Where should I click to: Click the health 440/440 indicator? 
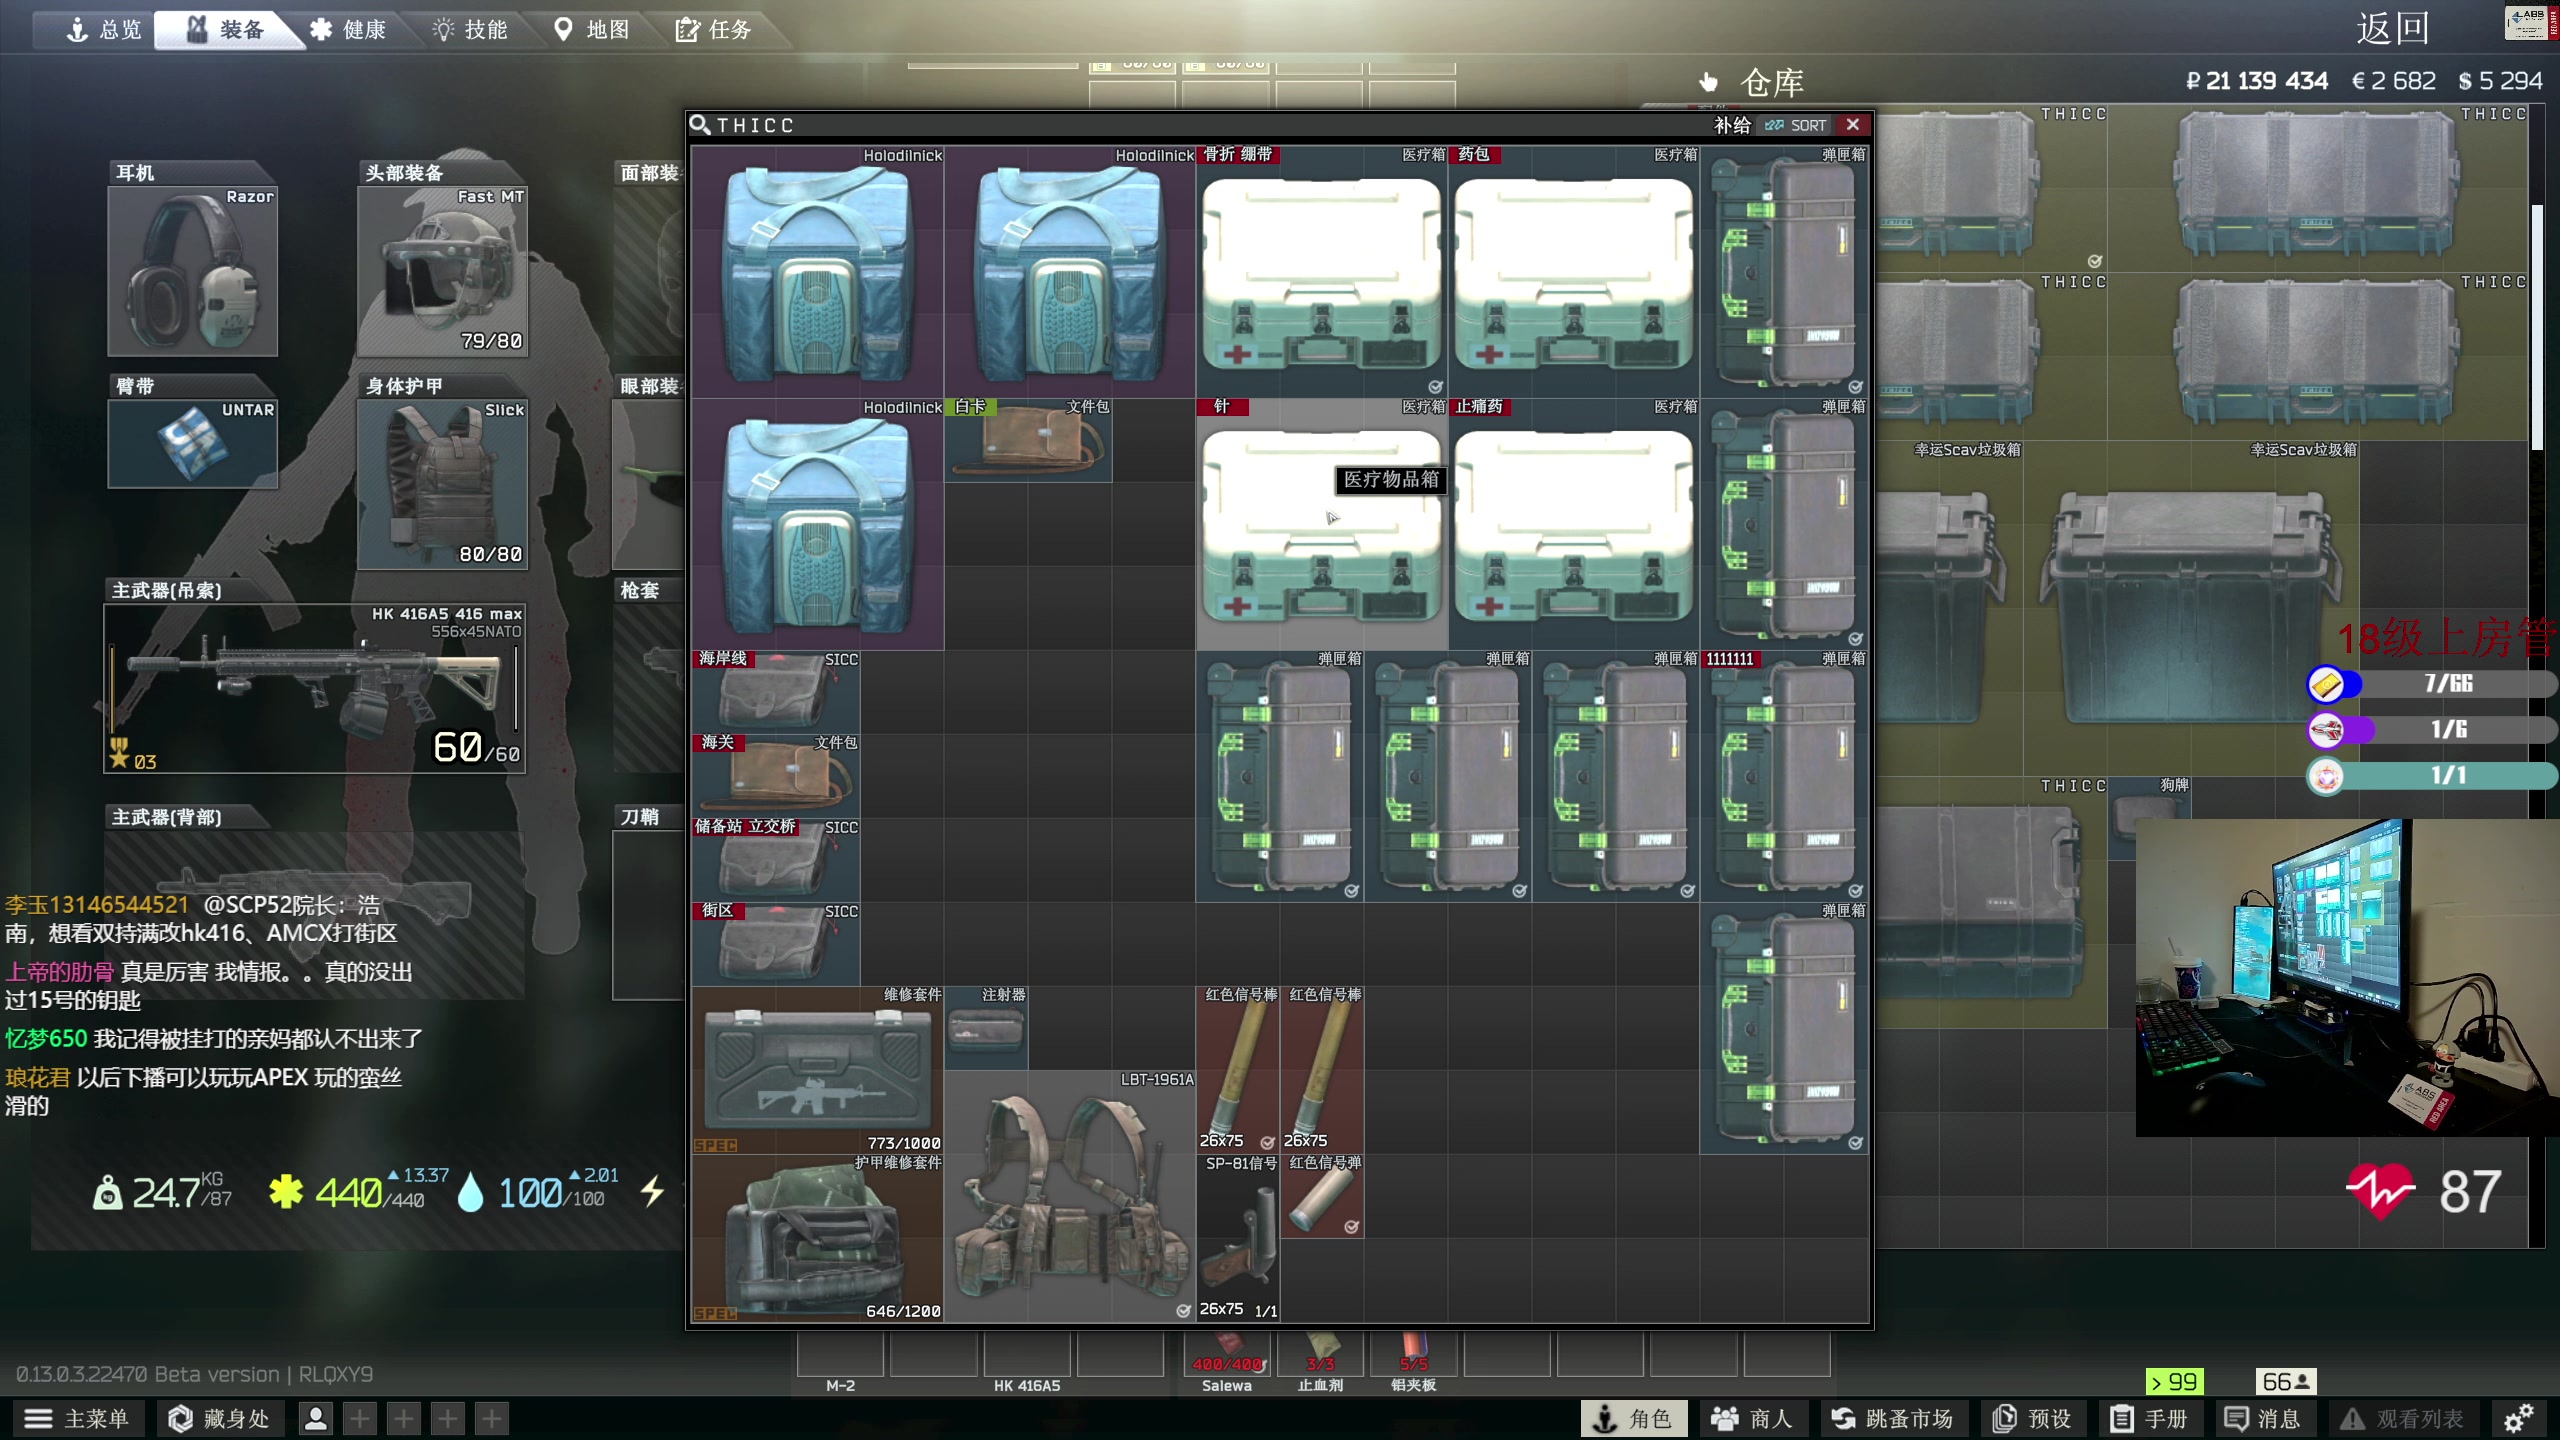347,1192
